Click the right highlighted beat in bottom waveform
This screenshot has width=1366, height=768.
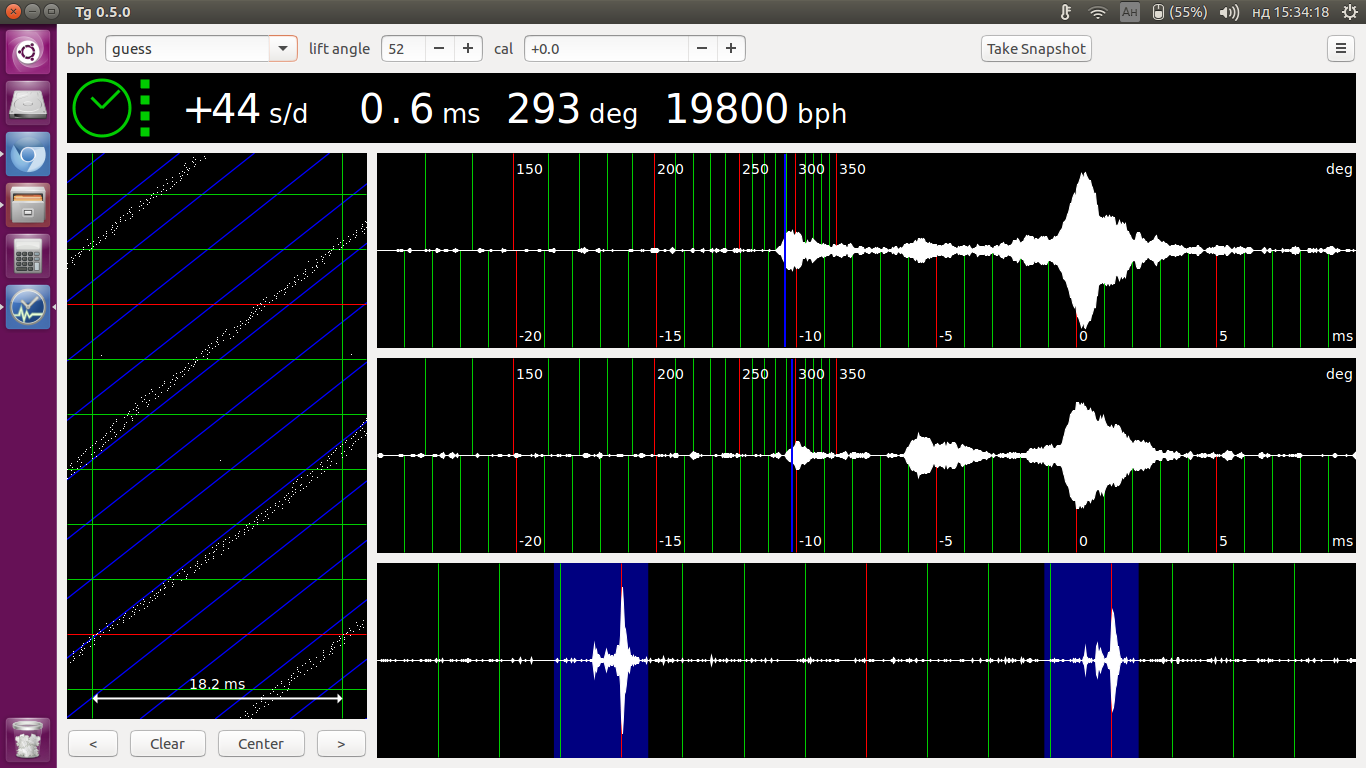[1091, 660]
